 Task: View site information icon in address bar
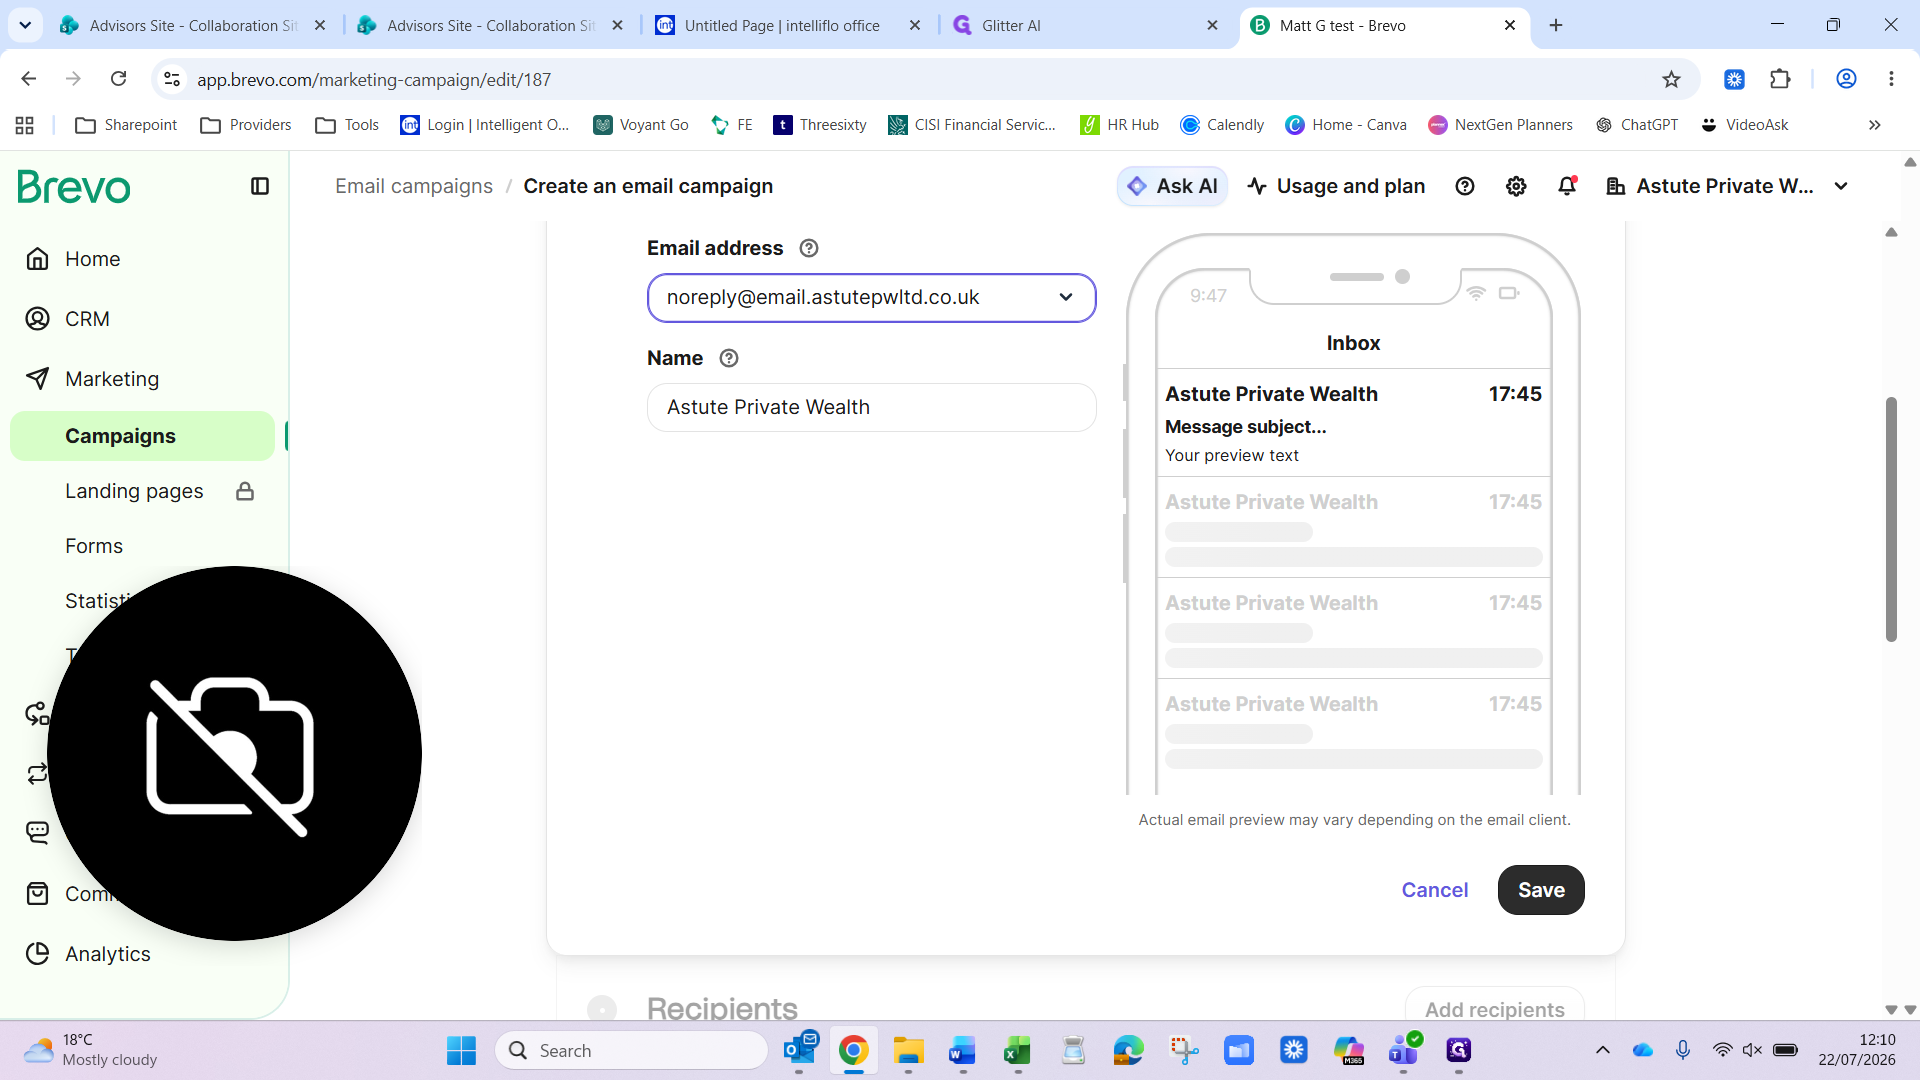pyautogui.click(x=172, y=79)
